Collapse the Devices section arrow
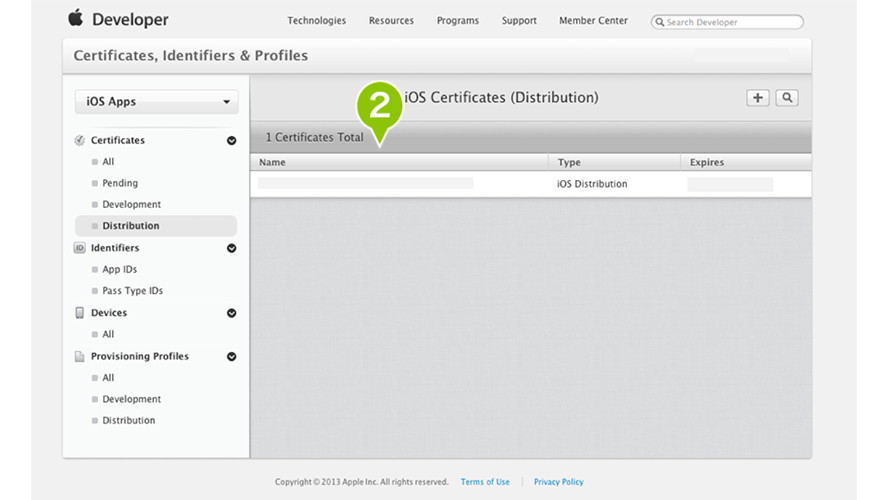The width and height of the screenshot is (889, 500). (x=231, y=313)
